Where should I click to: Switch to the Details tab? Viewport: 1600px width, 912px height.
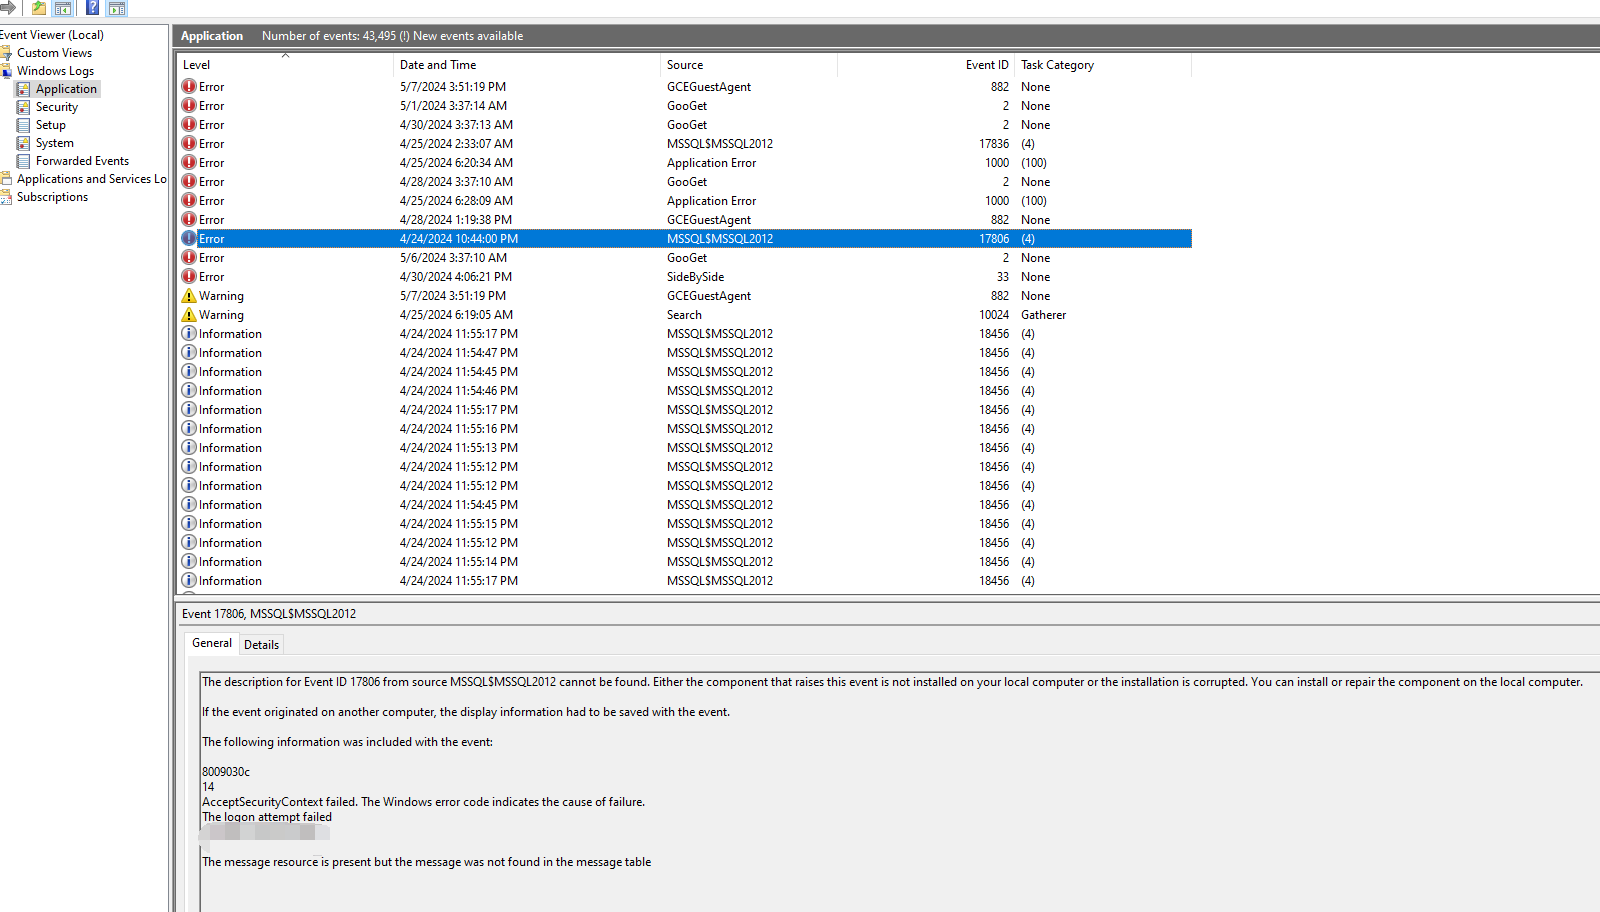click(x=261, y=643)
